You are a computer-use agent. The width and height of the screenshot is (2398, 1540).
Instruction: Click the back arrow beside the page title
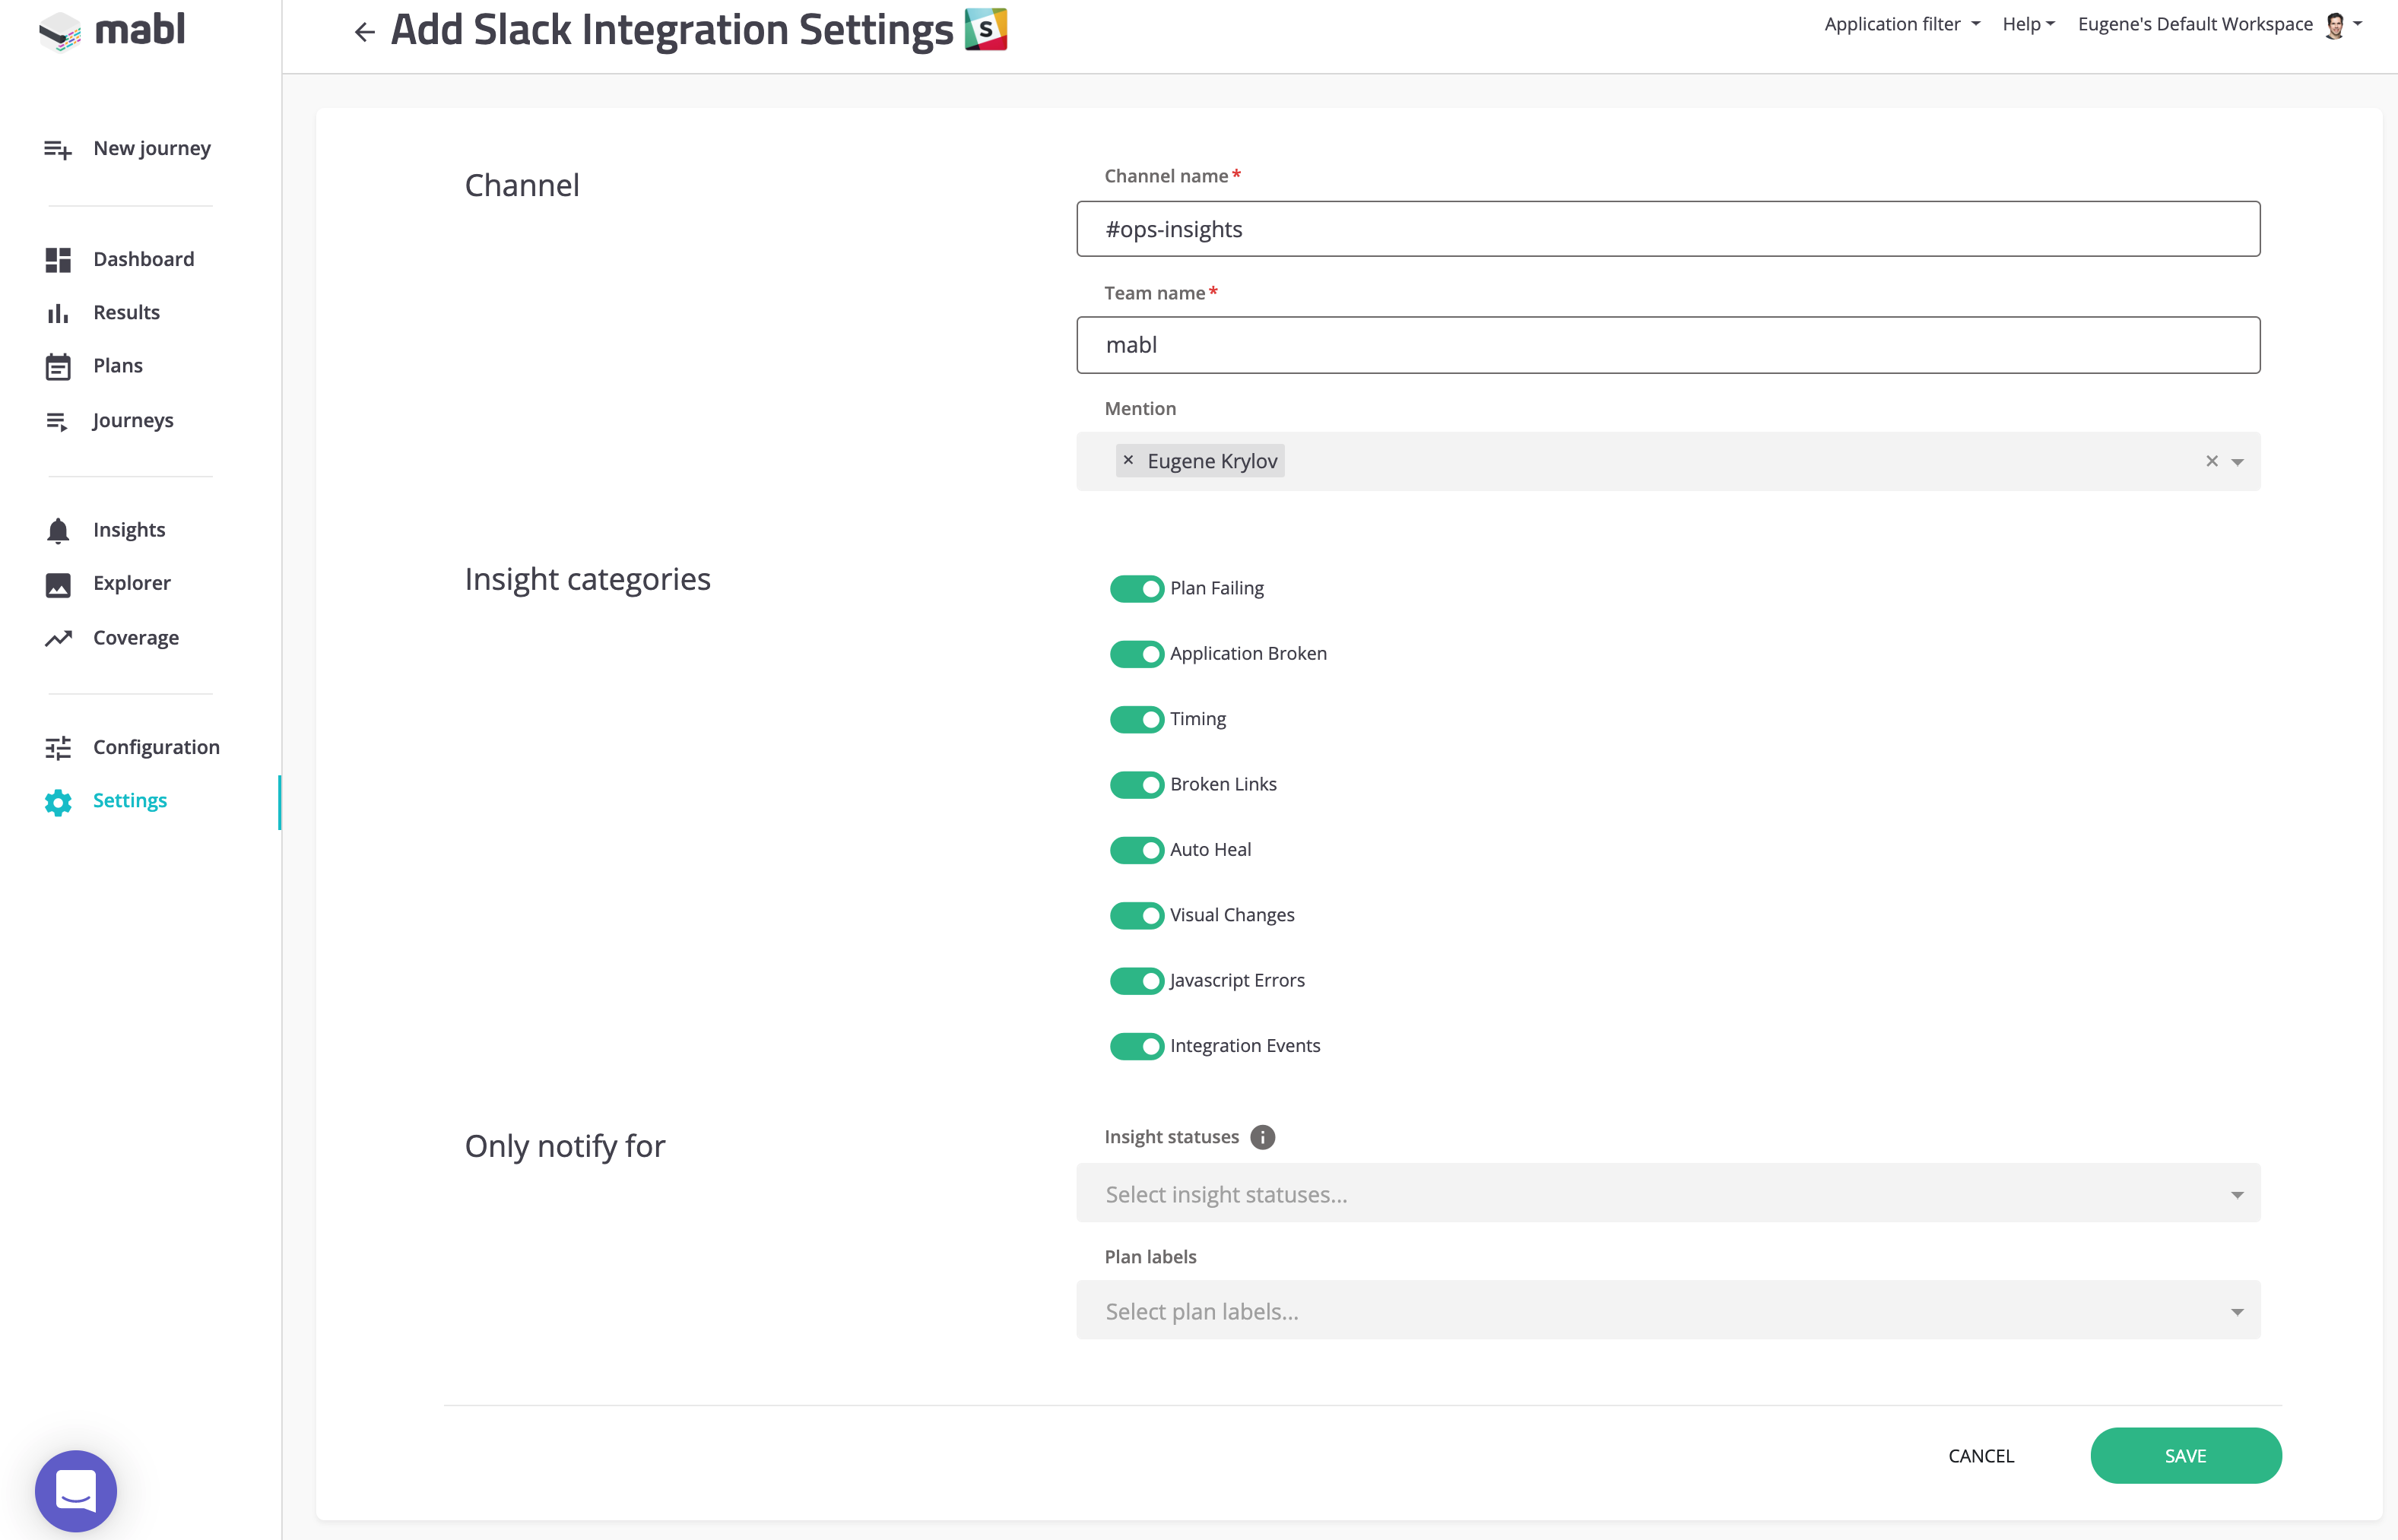(364, 32)
